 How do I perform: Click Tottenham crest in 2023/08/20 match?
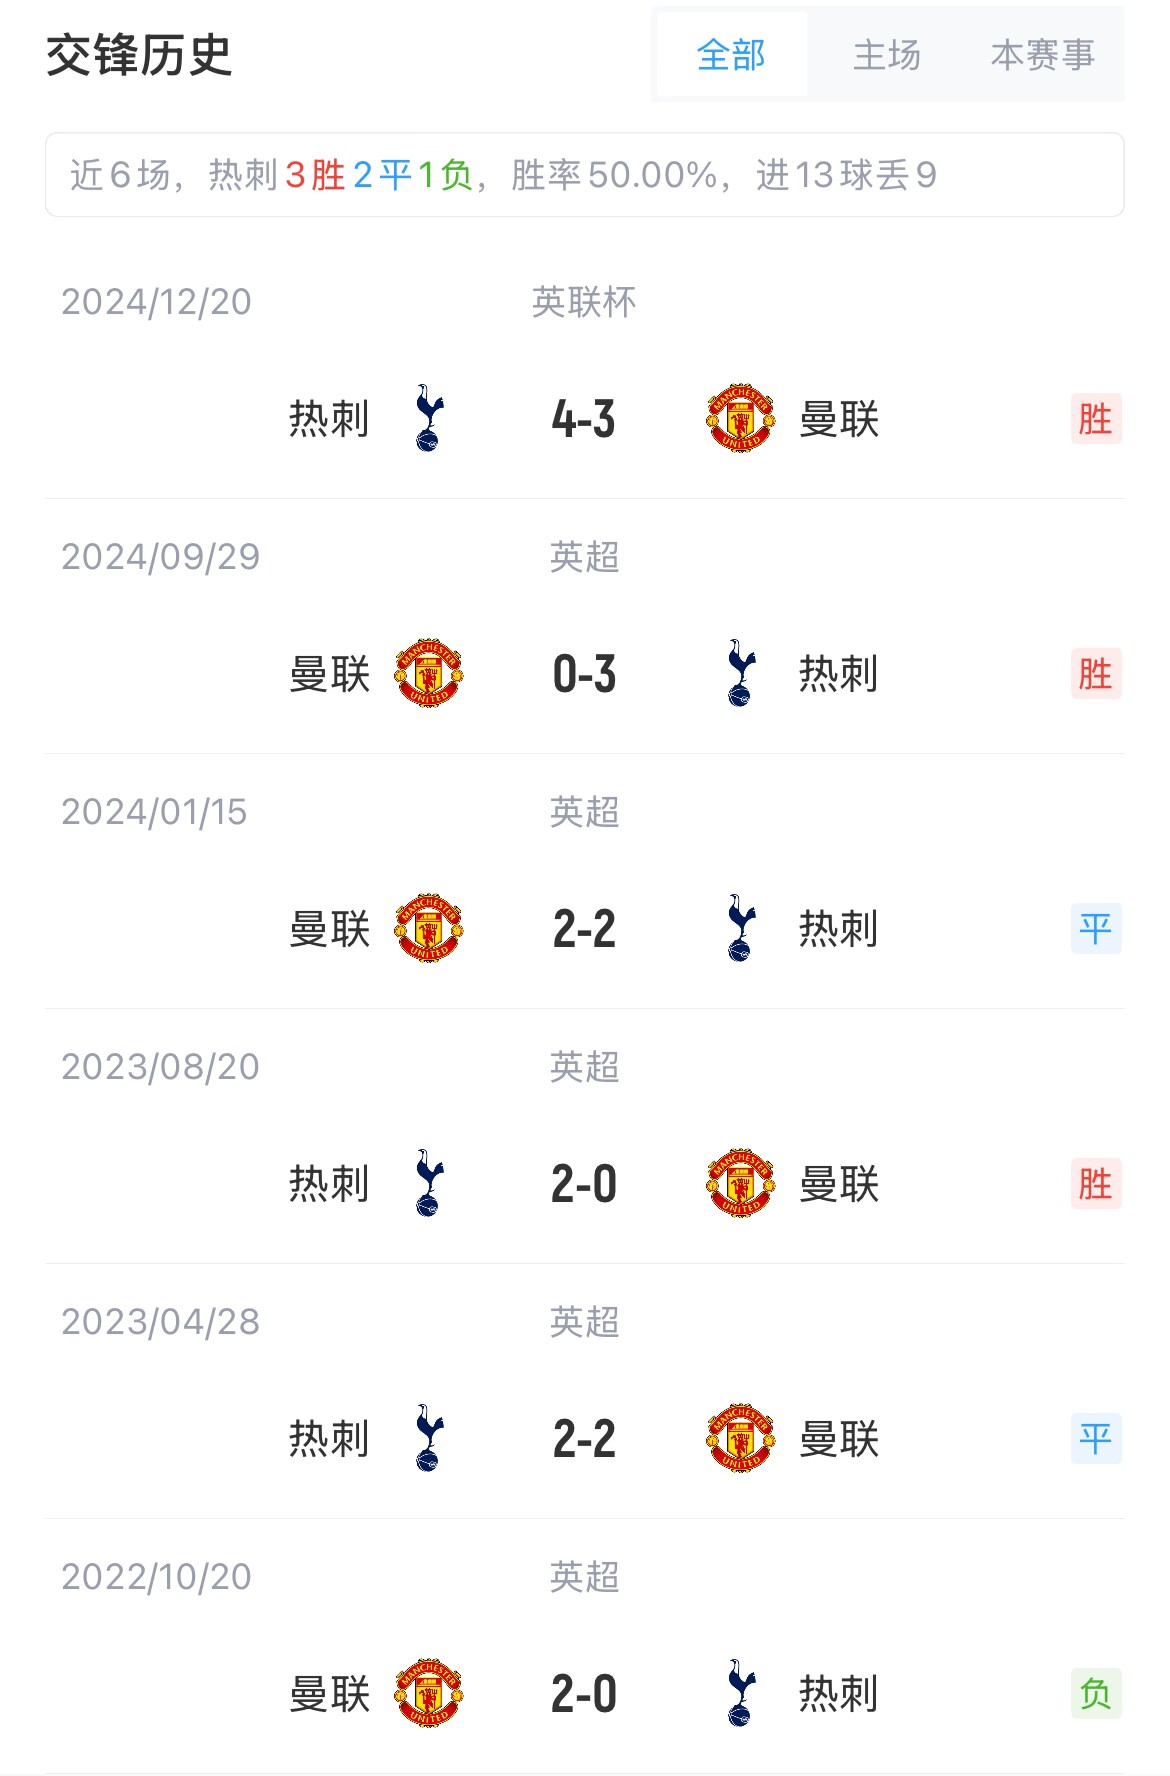(429, 1183)
